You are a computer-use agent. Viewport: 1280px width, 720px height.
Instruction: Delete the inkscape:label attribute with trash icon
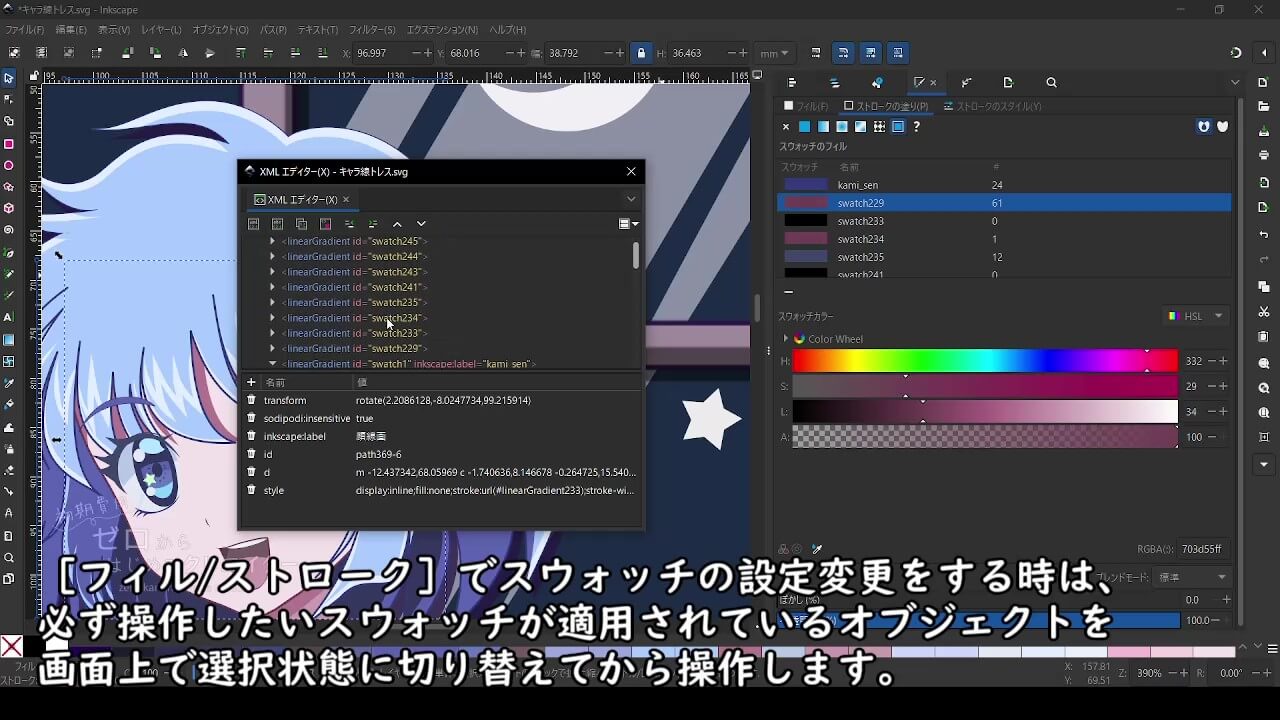tap(252, 436)
